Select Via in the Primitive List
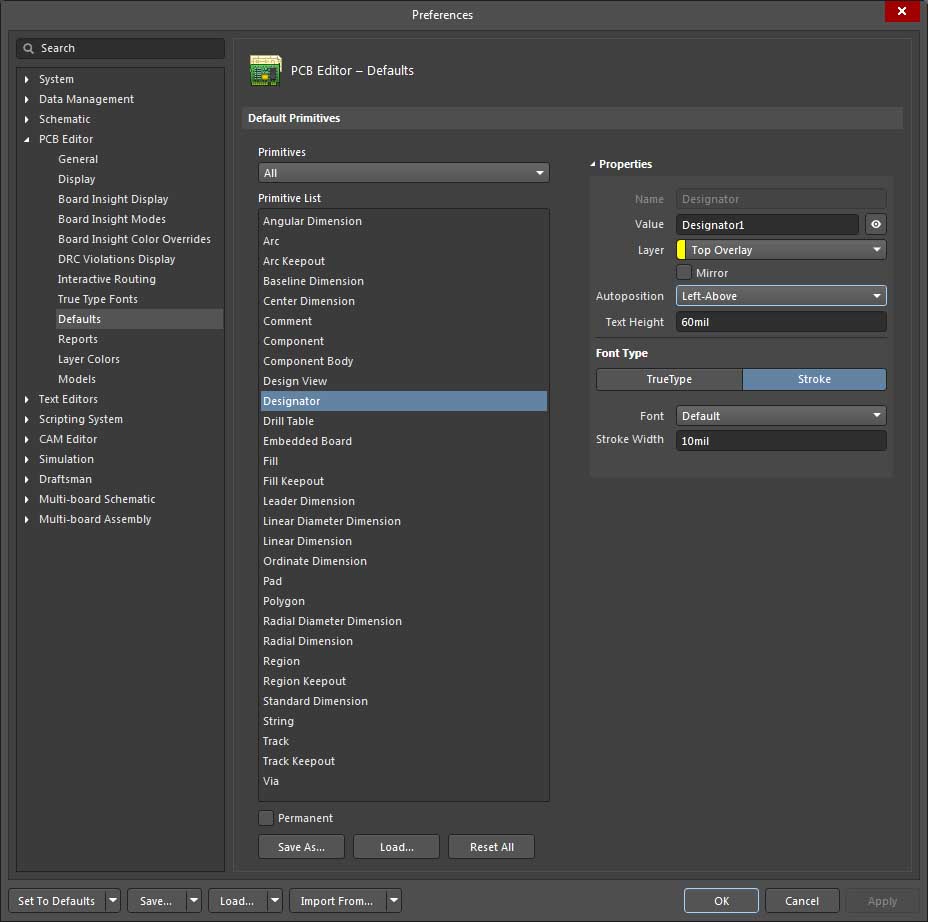 click(271, 781)
